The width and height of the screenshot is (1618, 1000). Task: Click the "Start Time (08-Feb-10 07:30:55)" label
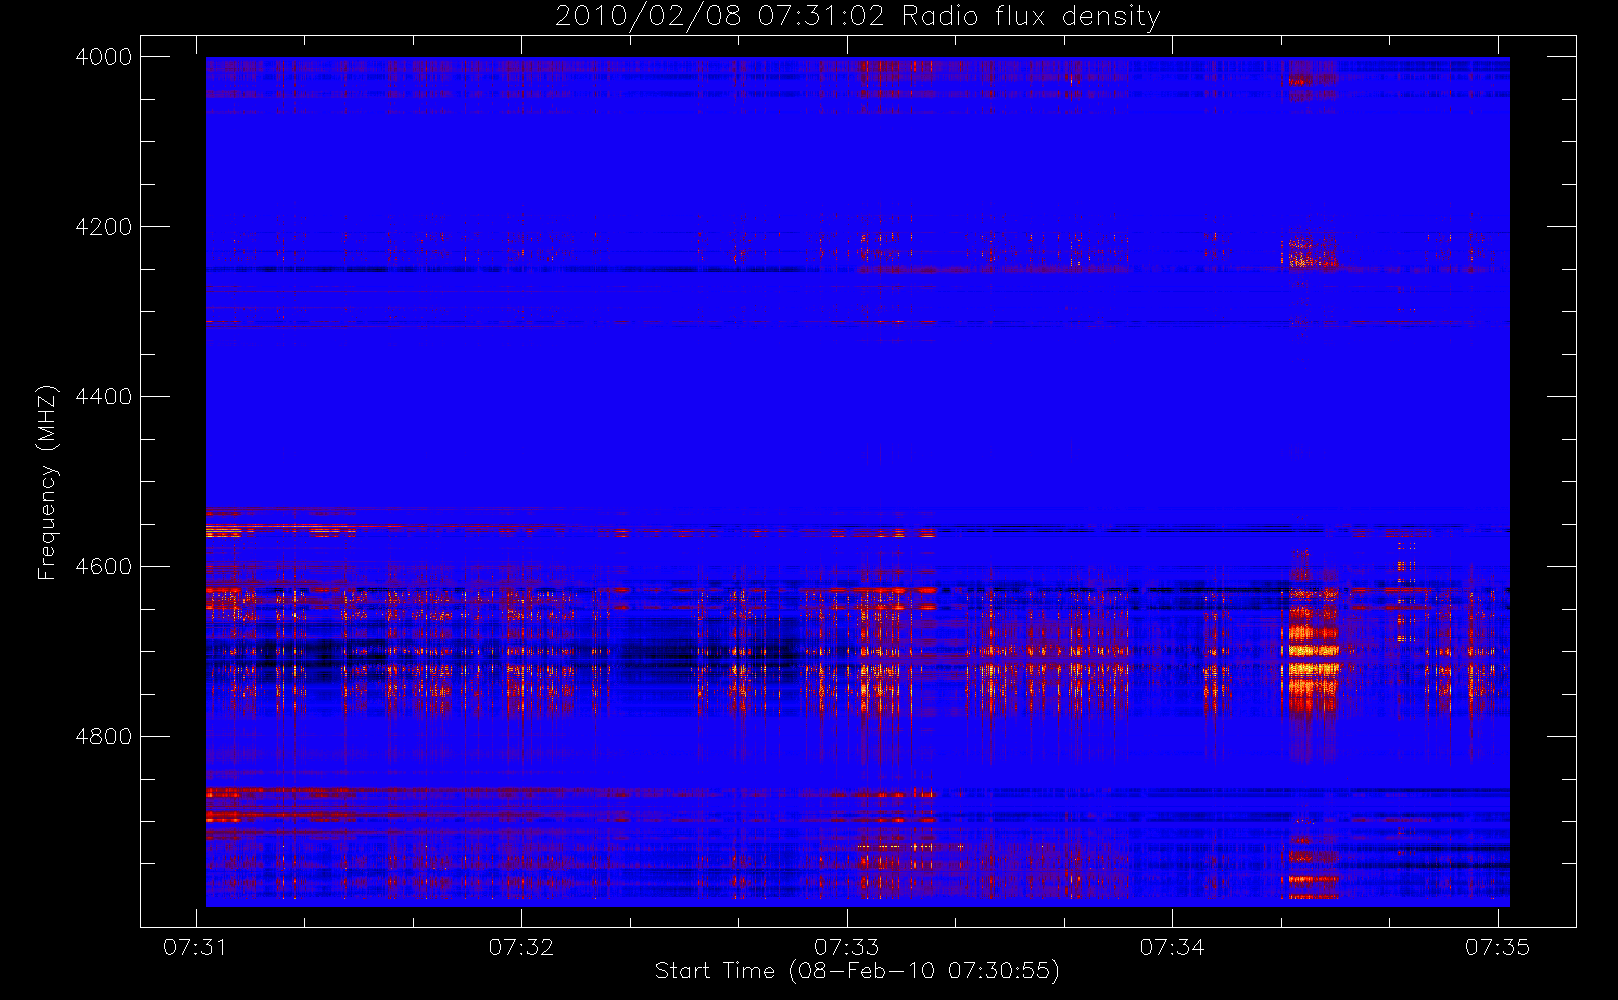857,971
